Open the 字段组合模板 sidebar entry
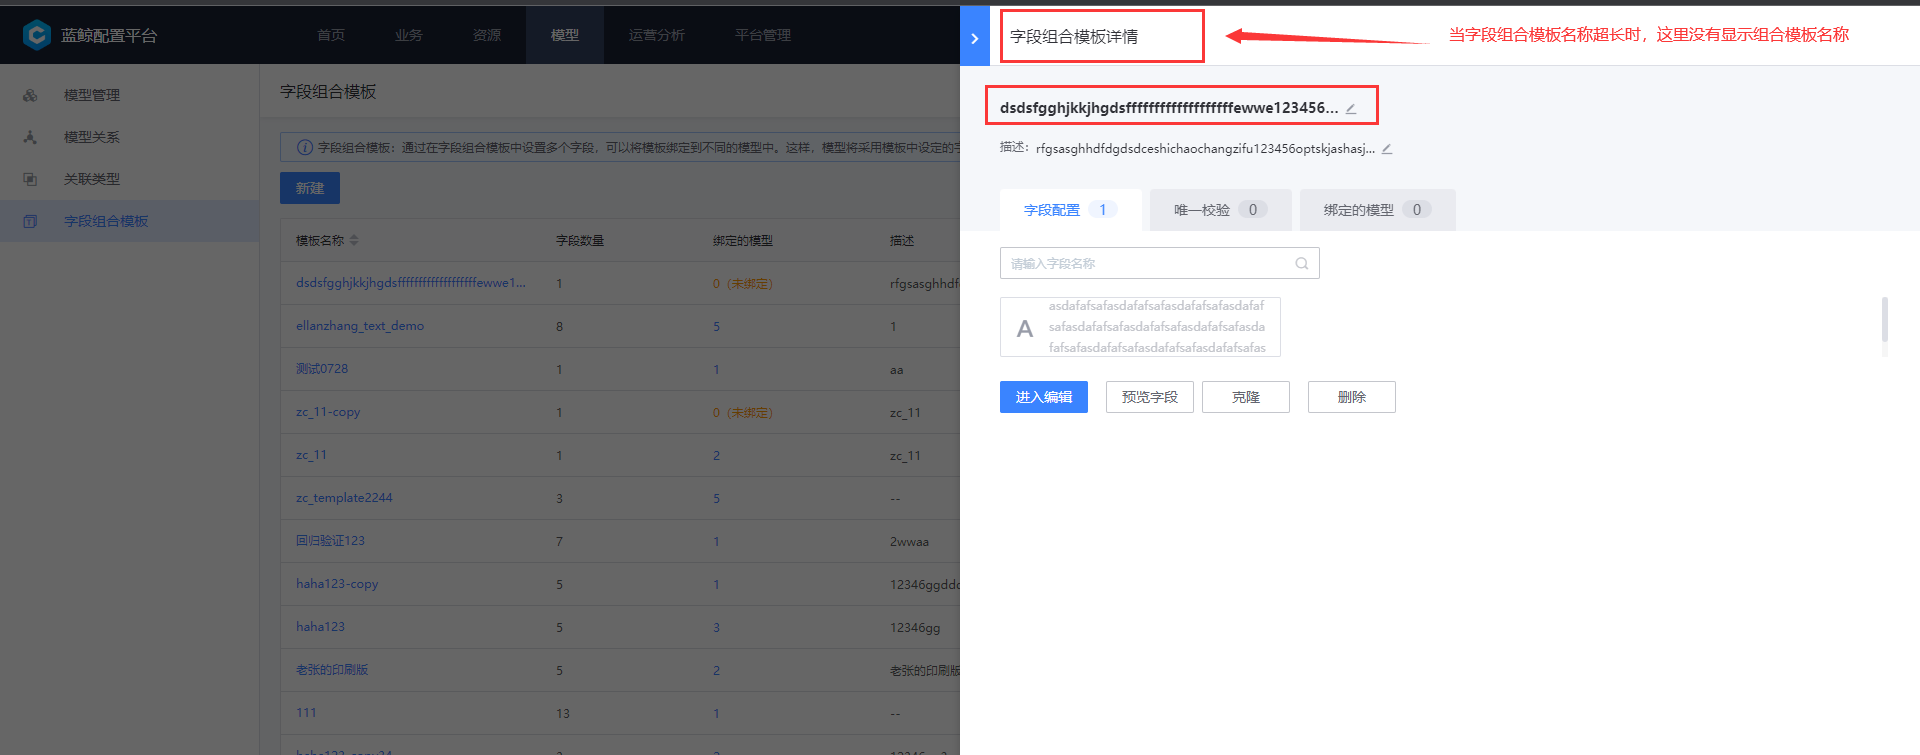 [129, 221]
